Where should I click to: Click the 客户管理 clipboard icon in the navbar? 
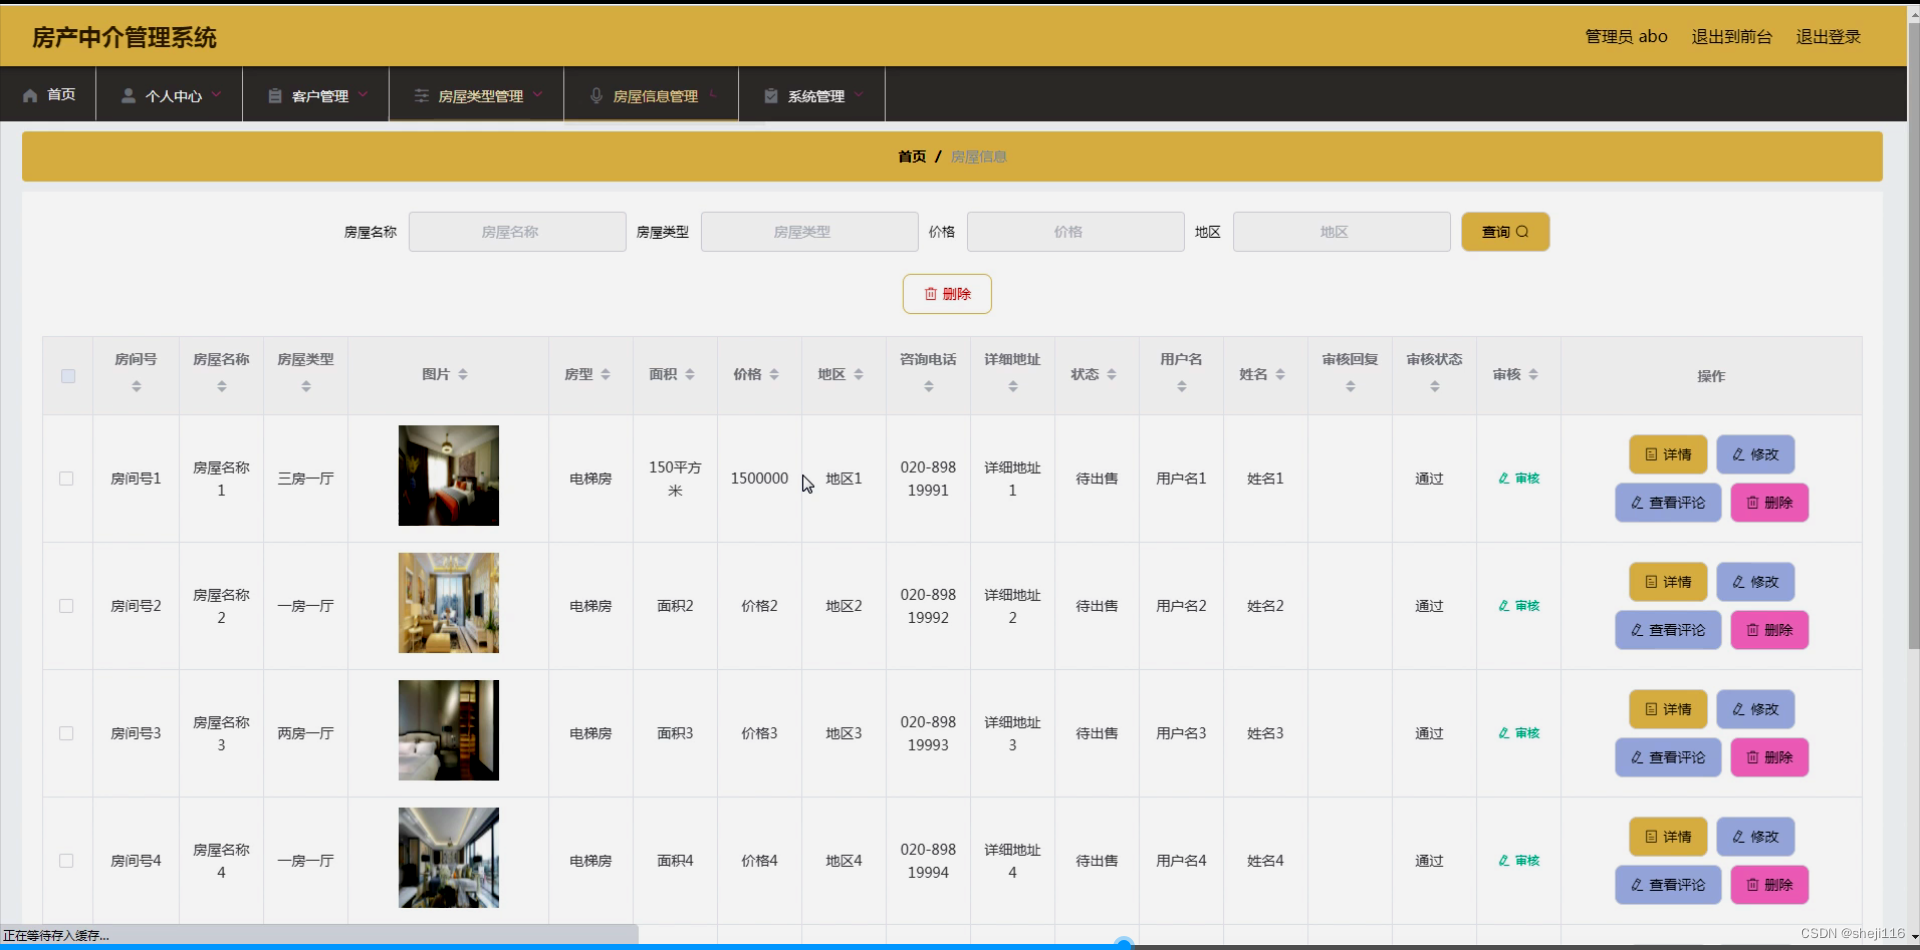point(273,95)
